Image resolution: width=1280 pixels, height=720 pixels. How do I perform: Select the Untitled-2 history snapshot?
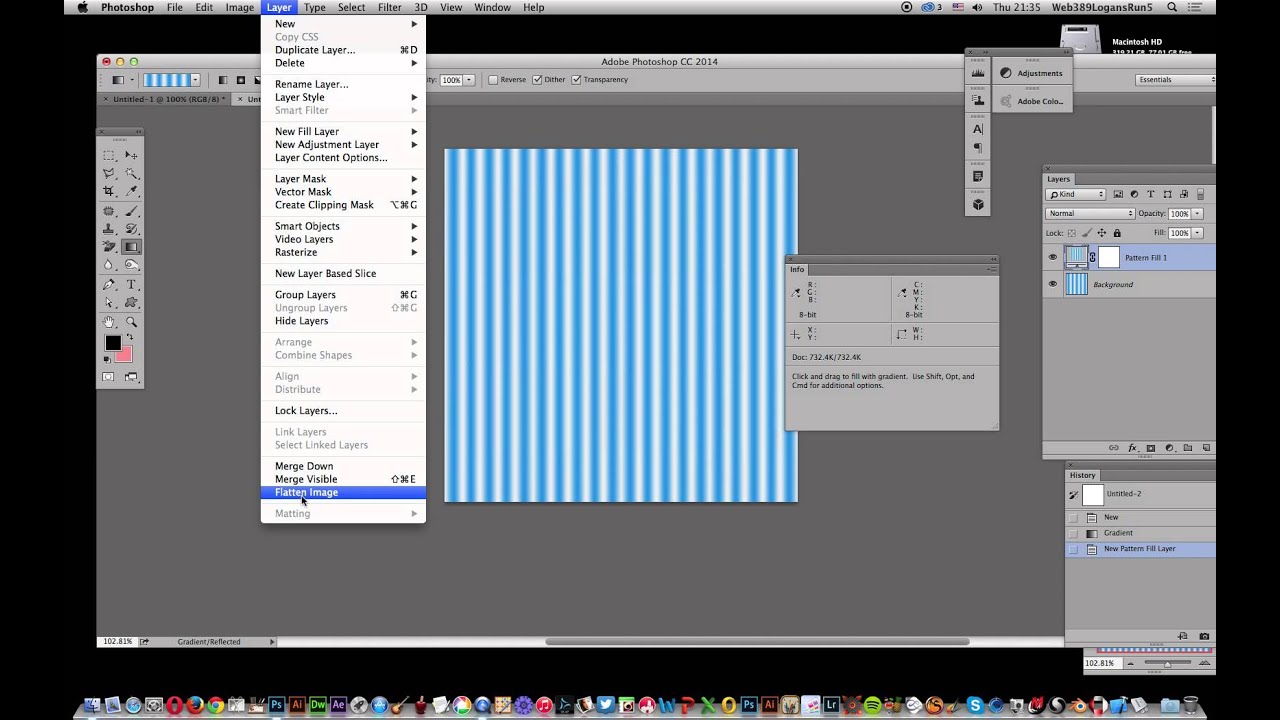[x=1140, y=494]
